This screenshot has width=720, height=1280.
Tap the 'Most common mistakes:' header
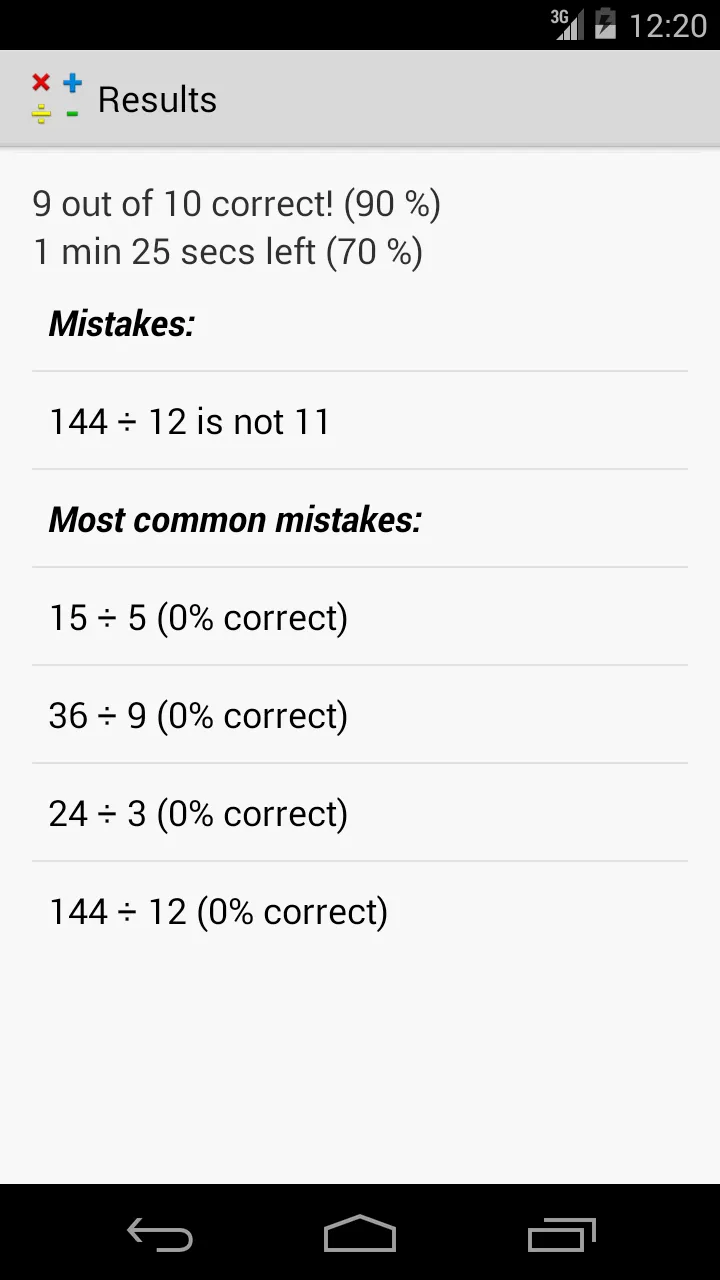coord(235,520)
